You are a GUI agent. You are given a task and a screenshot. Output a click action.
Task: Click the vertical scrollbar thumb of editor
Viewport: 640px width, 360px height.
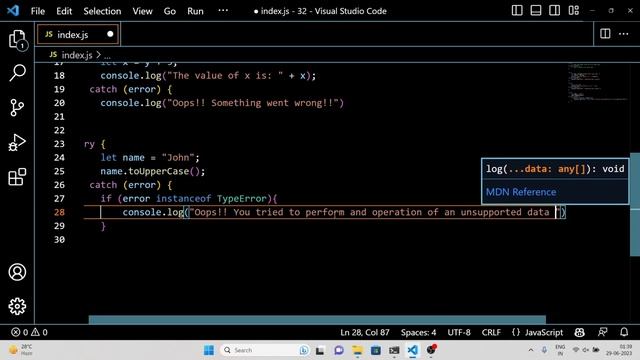[x=635, y=204]
